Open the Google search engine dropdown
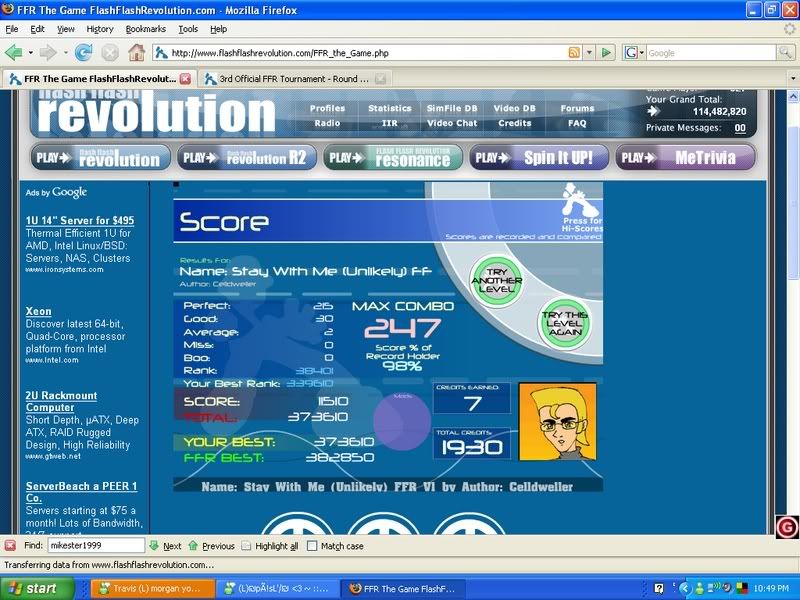Image resolution: width=800 pixels, height=600 pixels. point(640,52)
